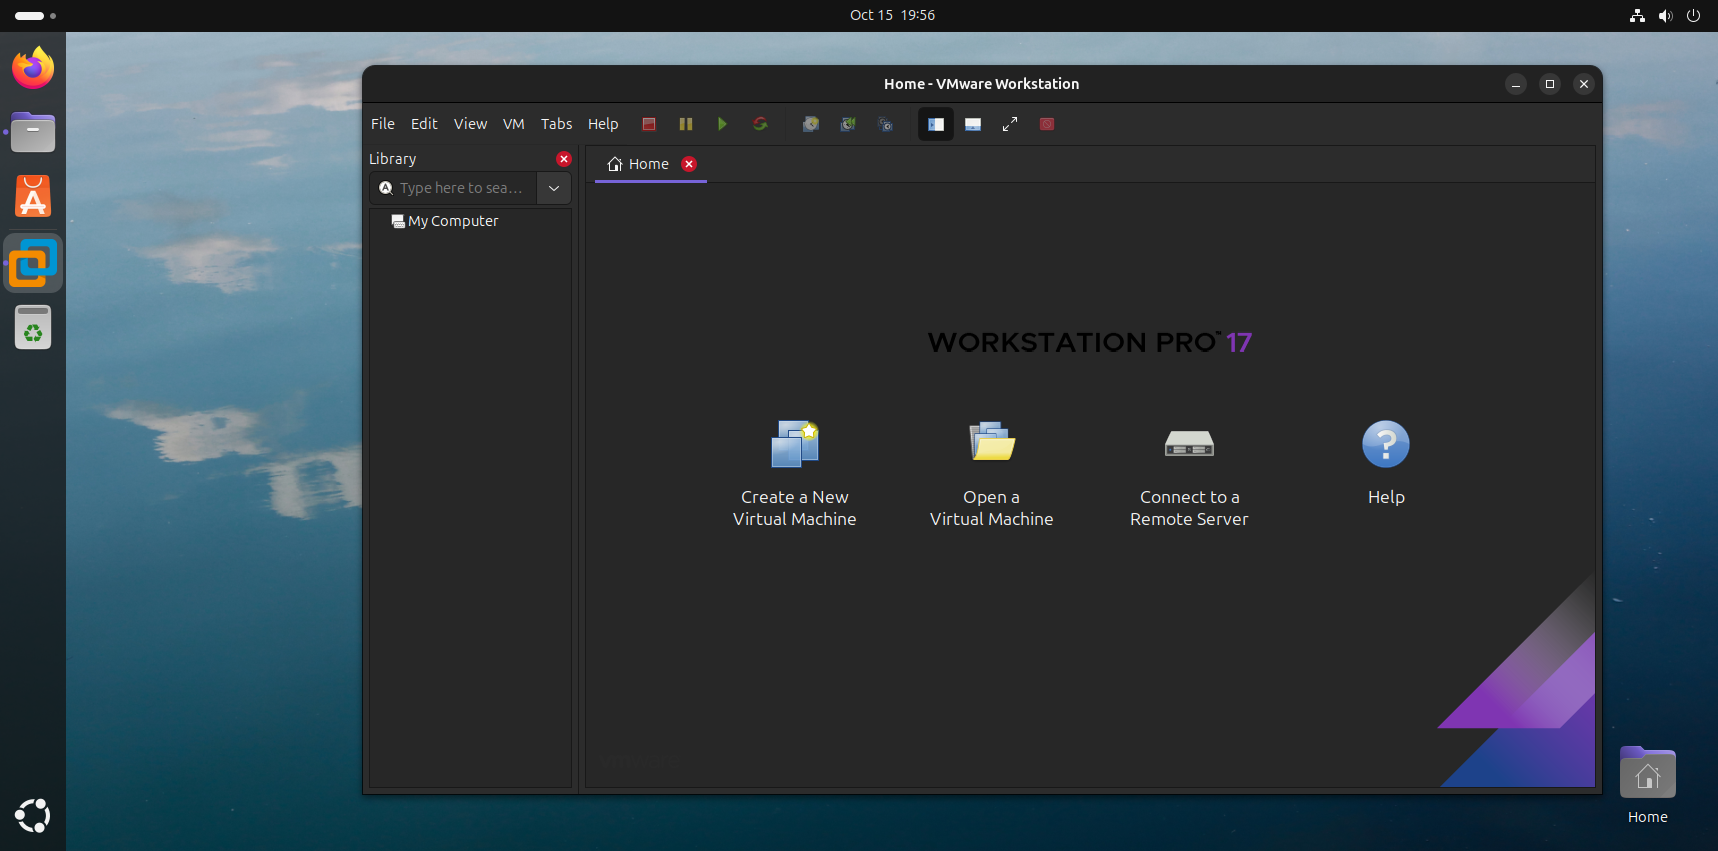The height and width of the screenshot is (851, 1718).
Task: Click the VMware Workstation dock icon
Action: [33, 263]
